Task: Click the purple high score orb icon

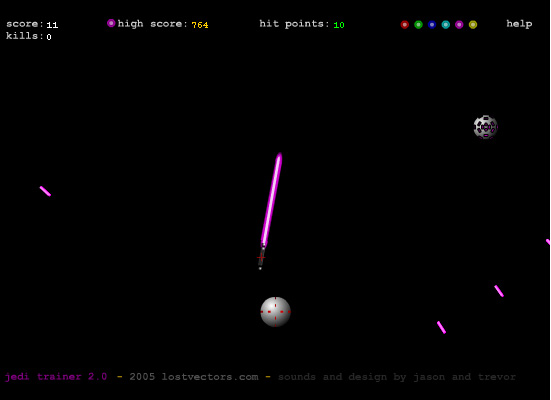Action: pos(111,23)
